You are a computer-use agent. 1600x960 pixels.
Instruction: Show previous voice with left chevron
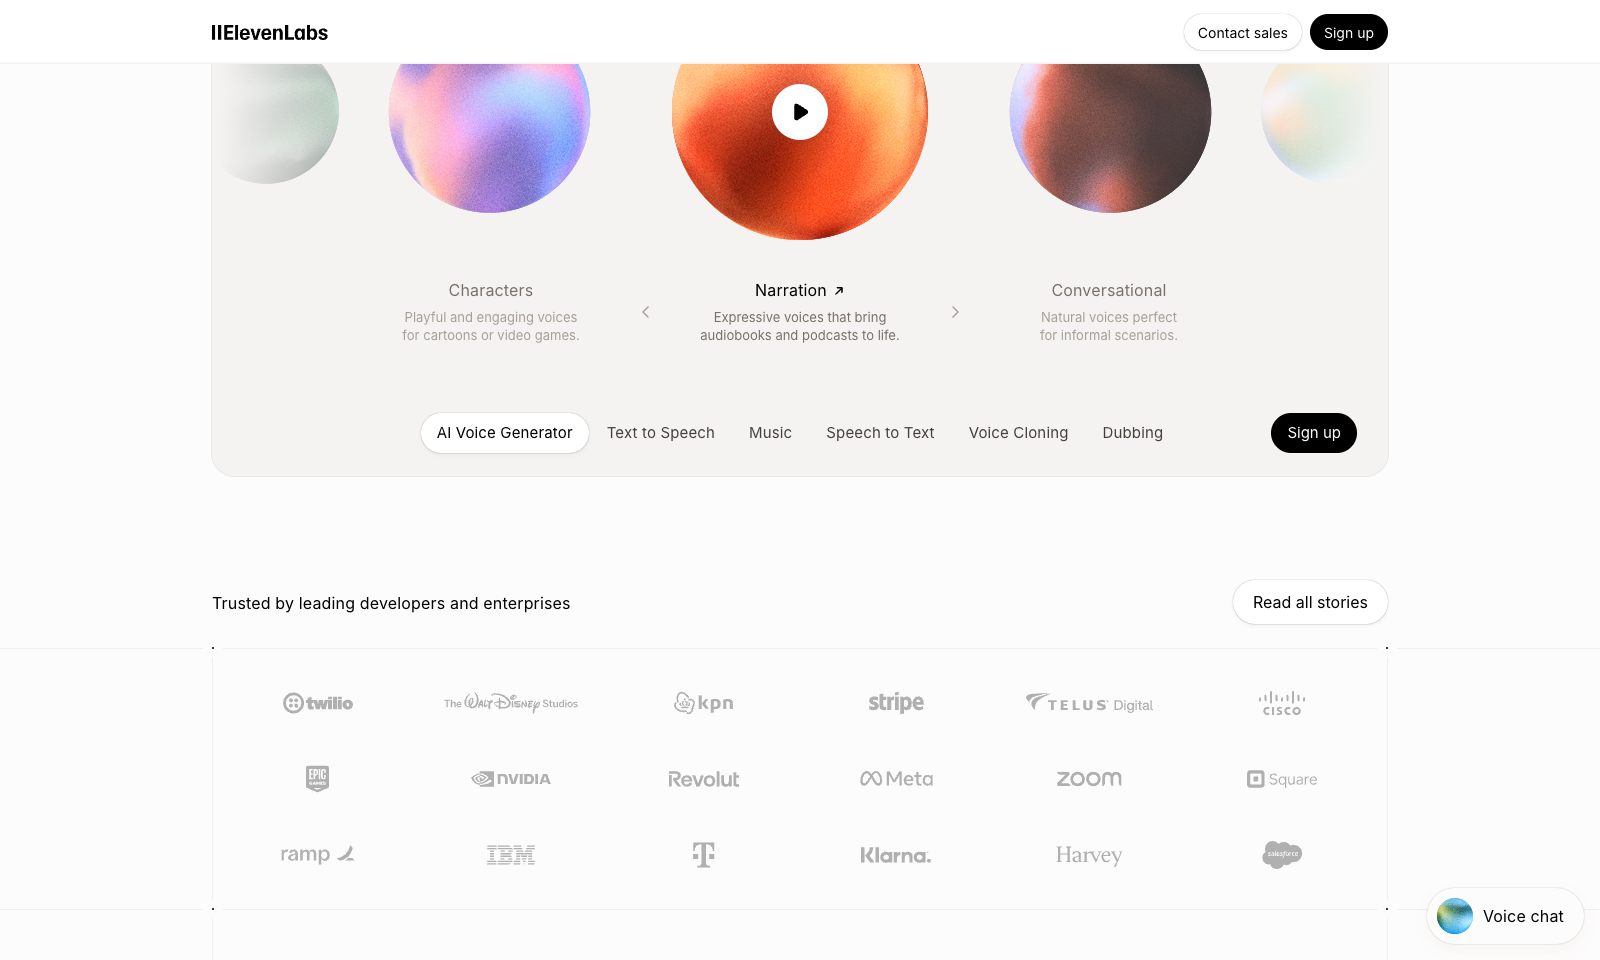point(646,312)
